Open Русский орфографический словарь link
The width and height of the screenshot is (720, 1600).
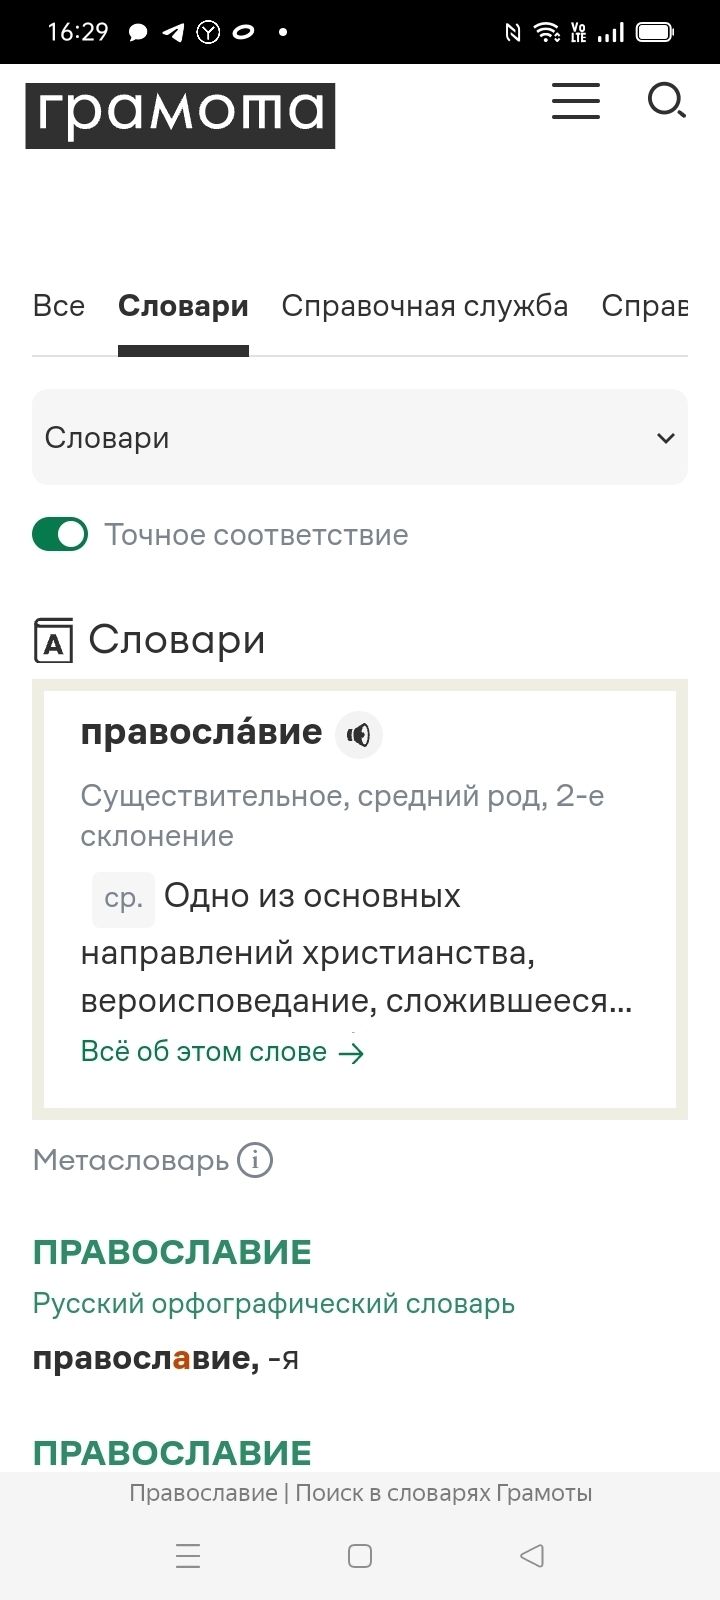point(274,1303)
